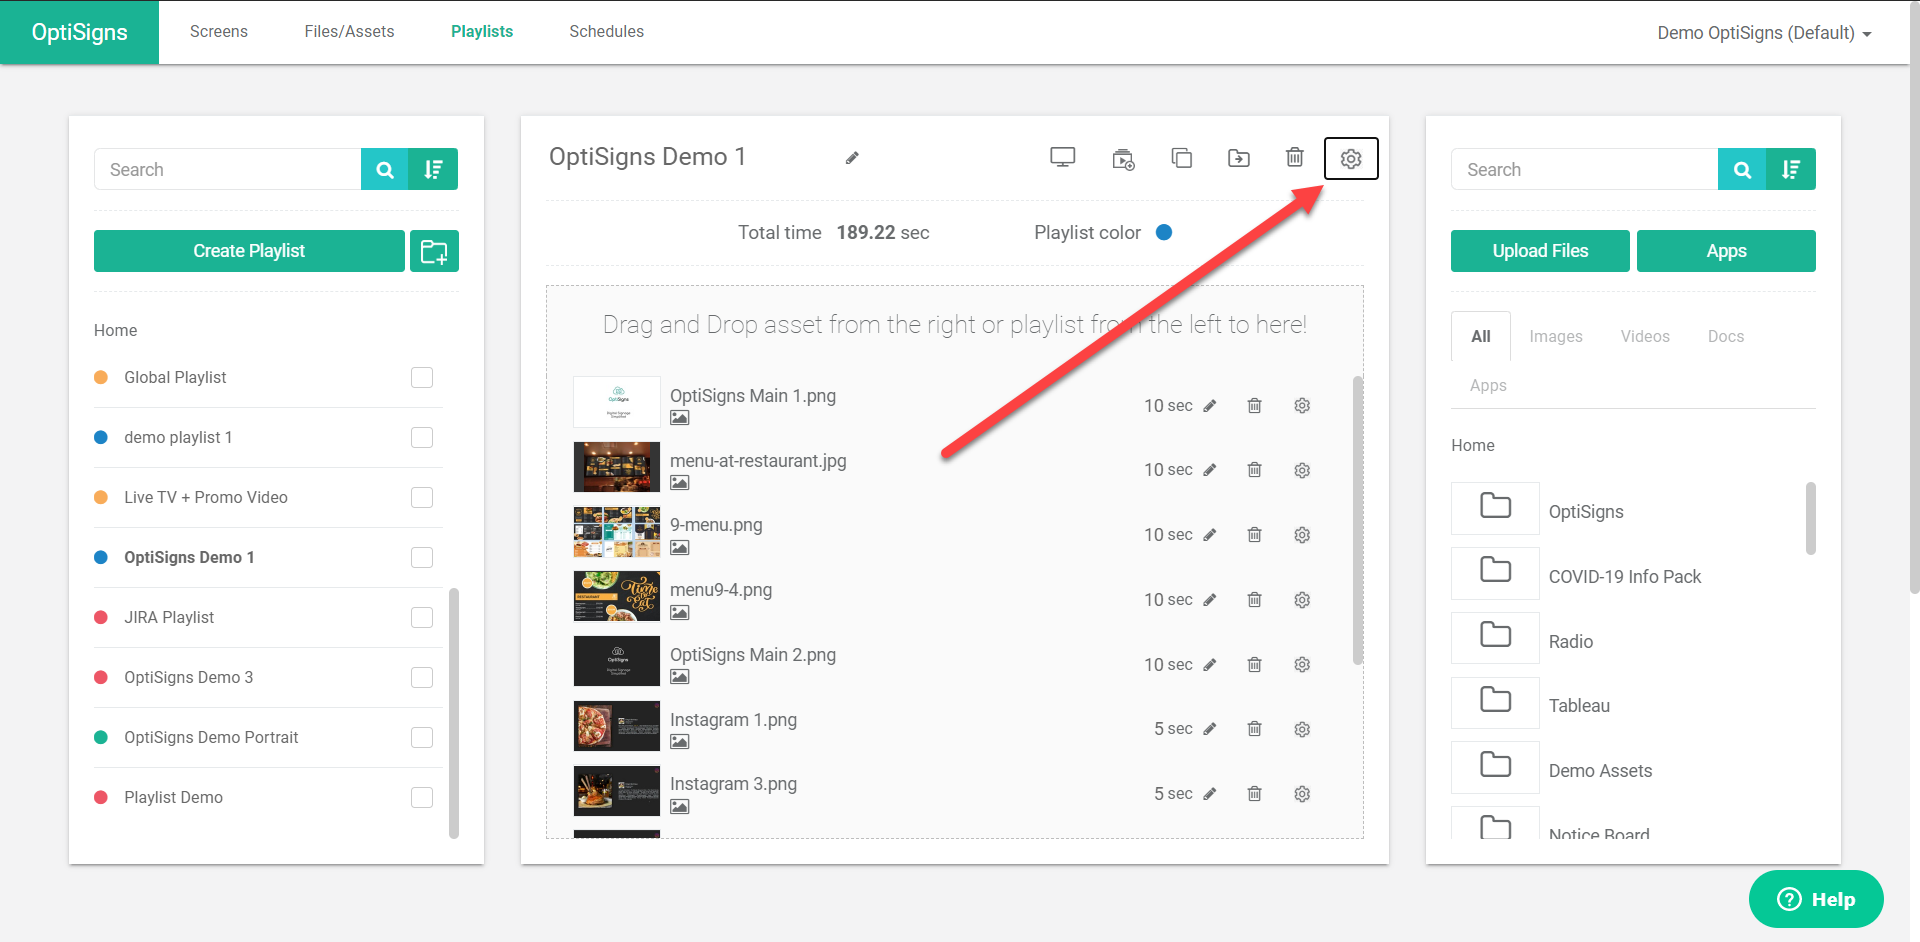The image size is (1920, 942).
Task: Click new folder icon beside Create Playlist
Action: click(434, 251)
